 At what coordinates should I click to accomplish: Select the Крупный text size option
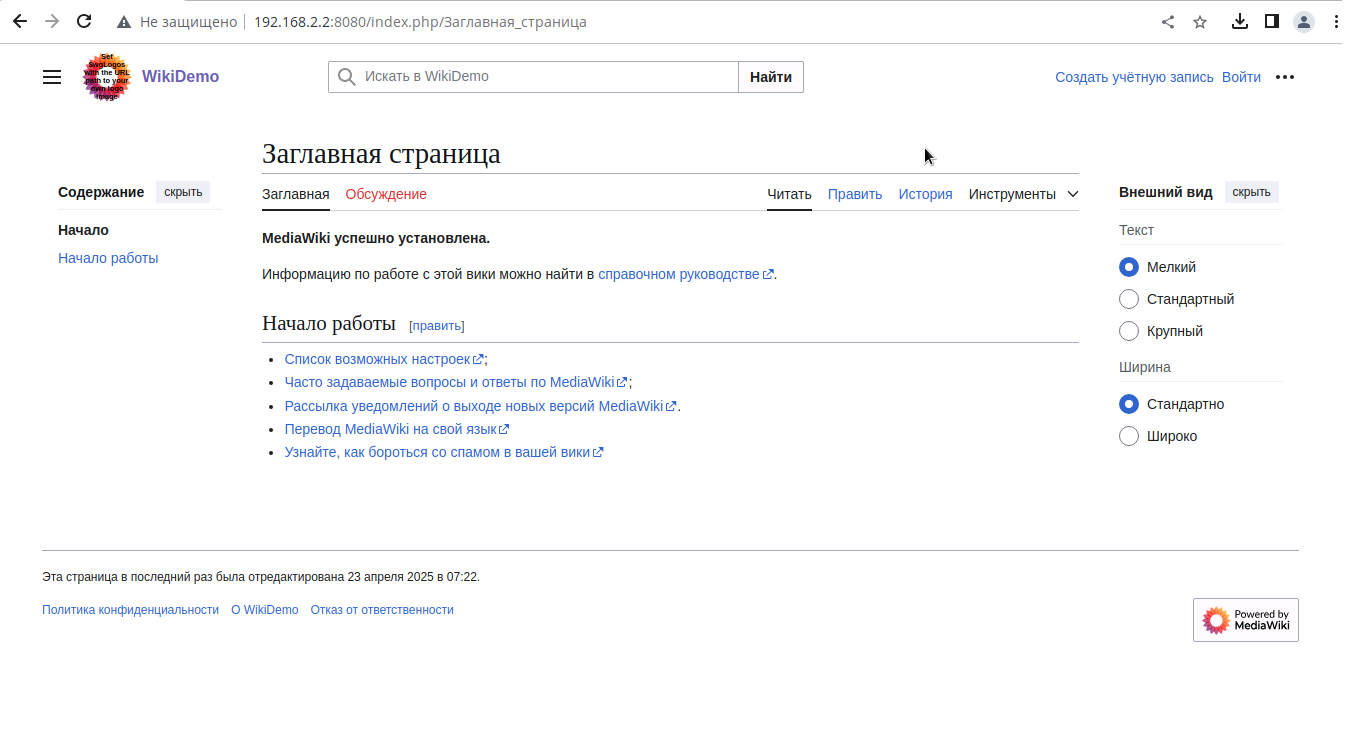tap(1129, 331)
